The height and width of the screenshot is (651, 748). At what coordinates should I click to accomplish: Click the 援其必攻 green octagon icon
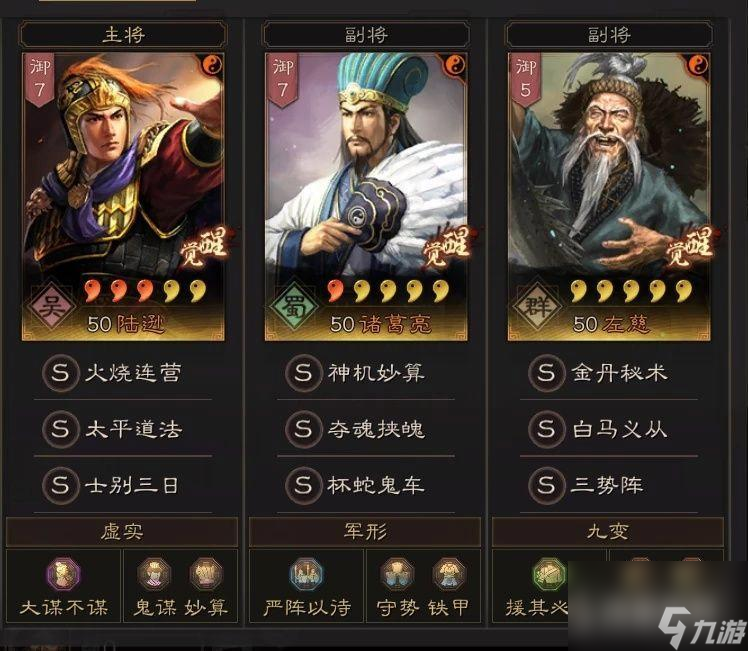click(549, 574)
